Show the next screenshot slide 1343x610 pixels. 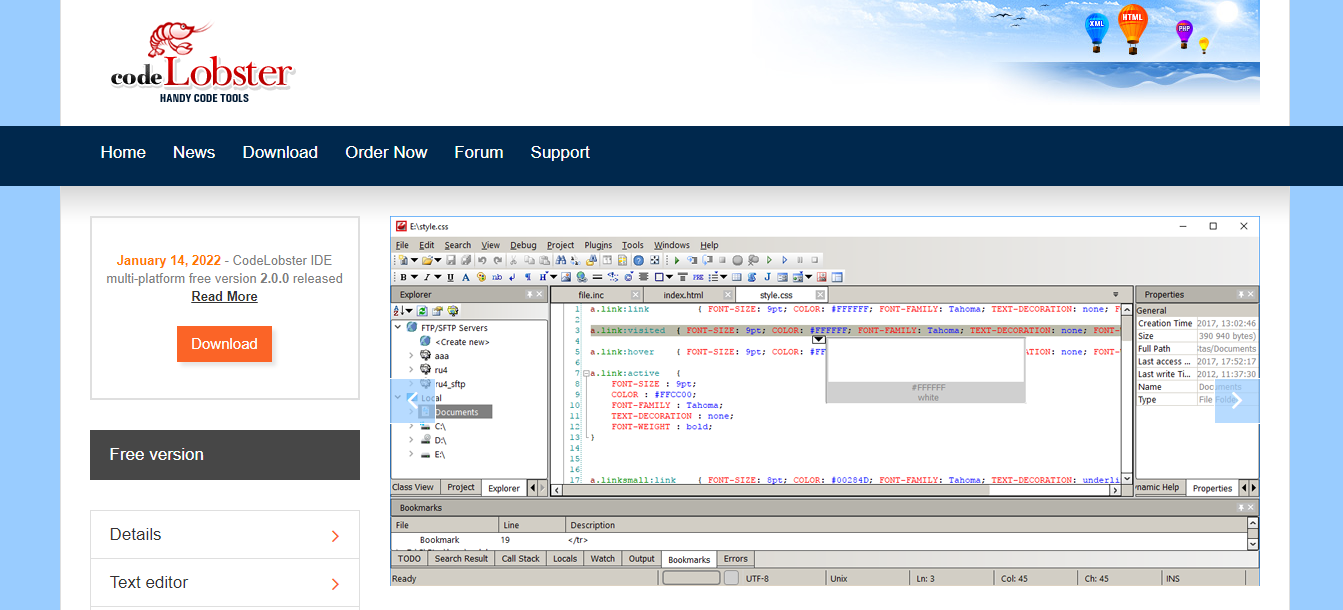point(1237,400)
